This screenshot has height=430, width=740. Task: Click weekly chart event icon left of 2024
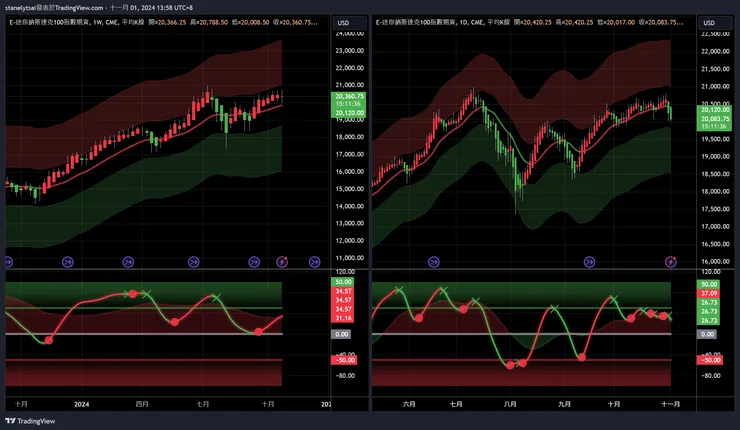[x=68, y=262]
